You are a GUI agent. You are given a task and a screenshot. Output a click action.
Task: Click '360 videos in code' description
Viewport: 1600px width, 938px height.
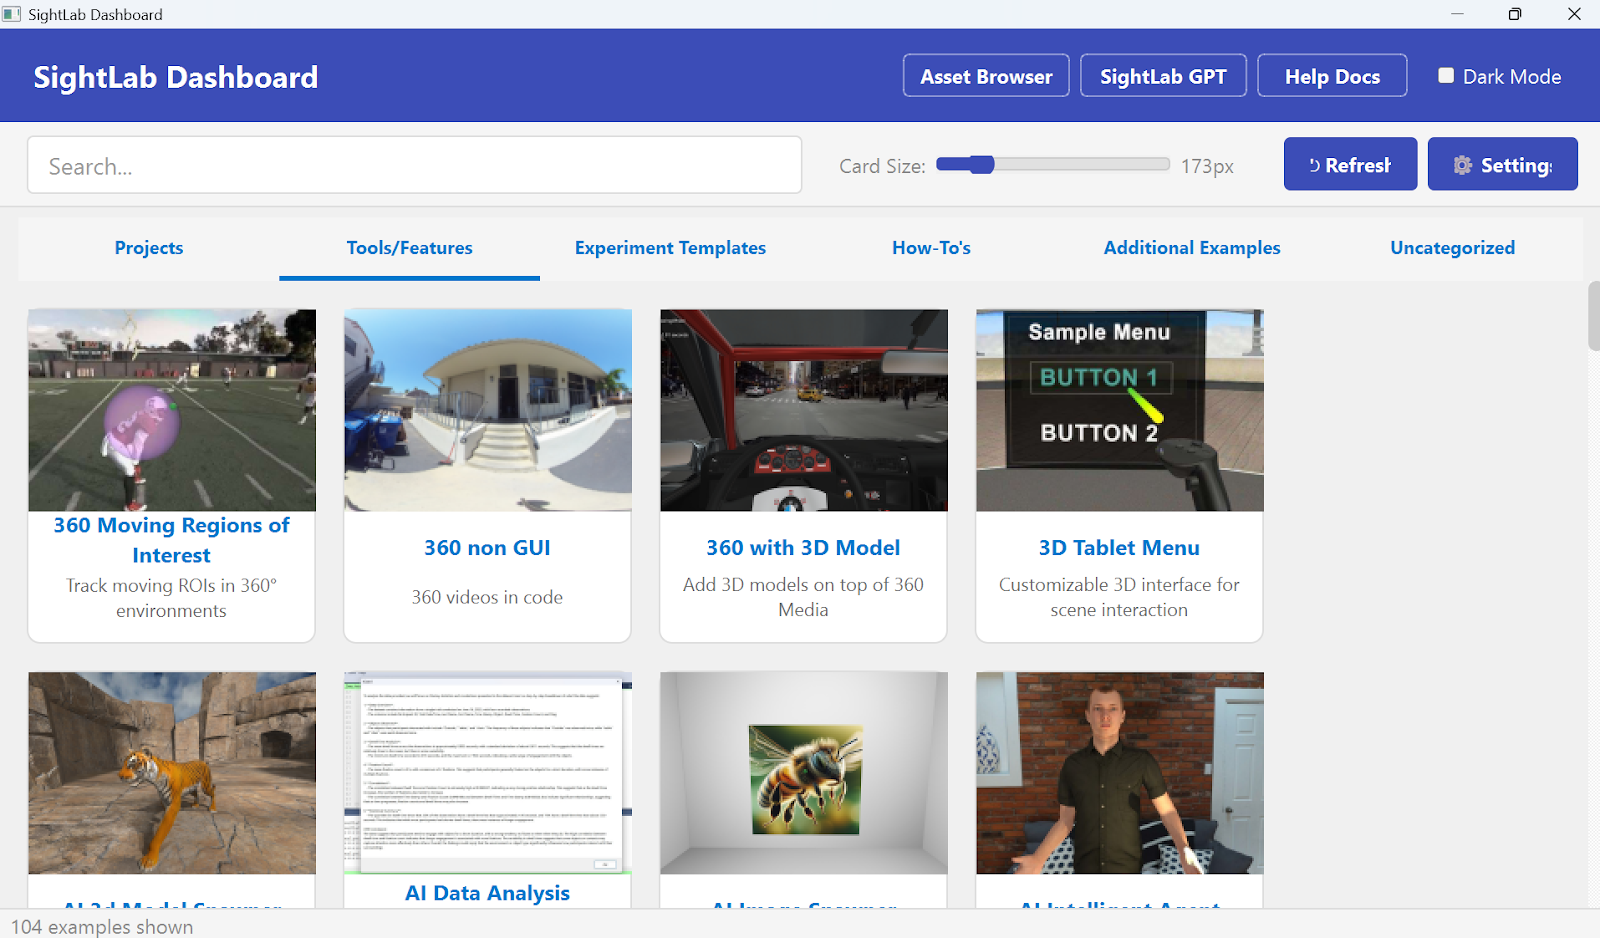tap(487, 597)
